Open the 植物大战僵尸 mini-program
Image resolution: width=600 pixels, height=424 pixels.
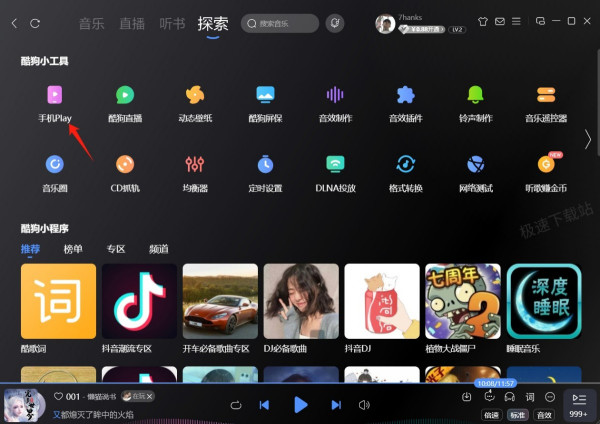463,301
